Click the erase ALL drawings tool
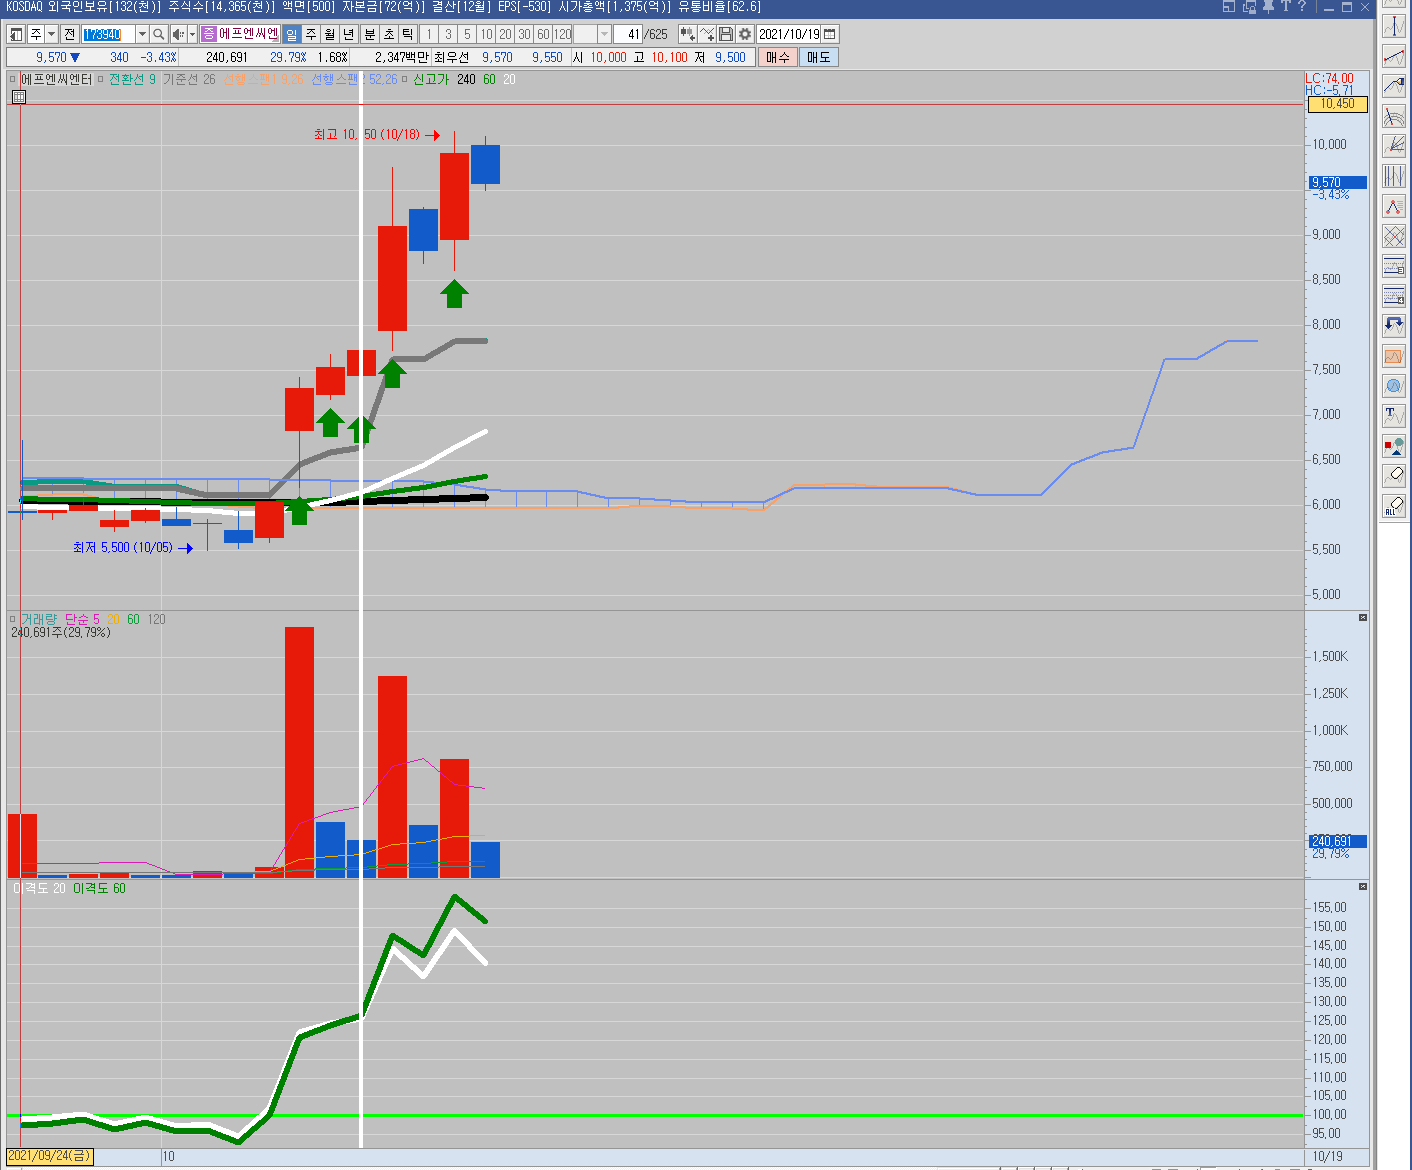 tap(1394, 506)
